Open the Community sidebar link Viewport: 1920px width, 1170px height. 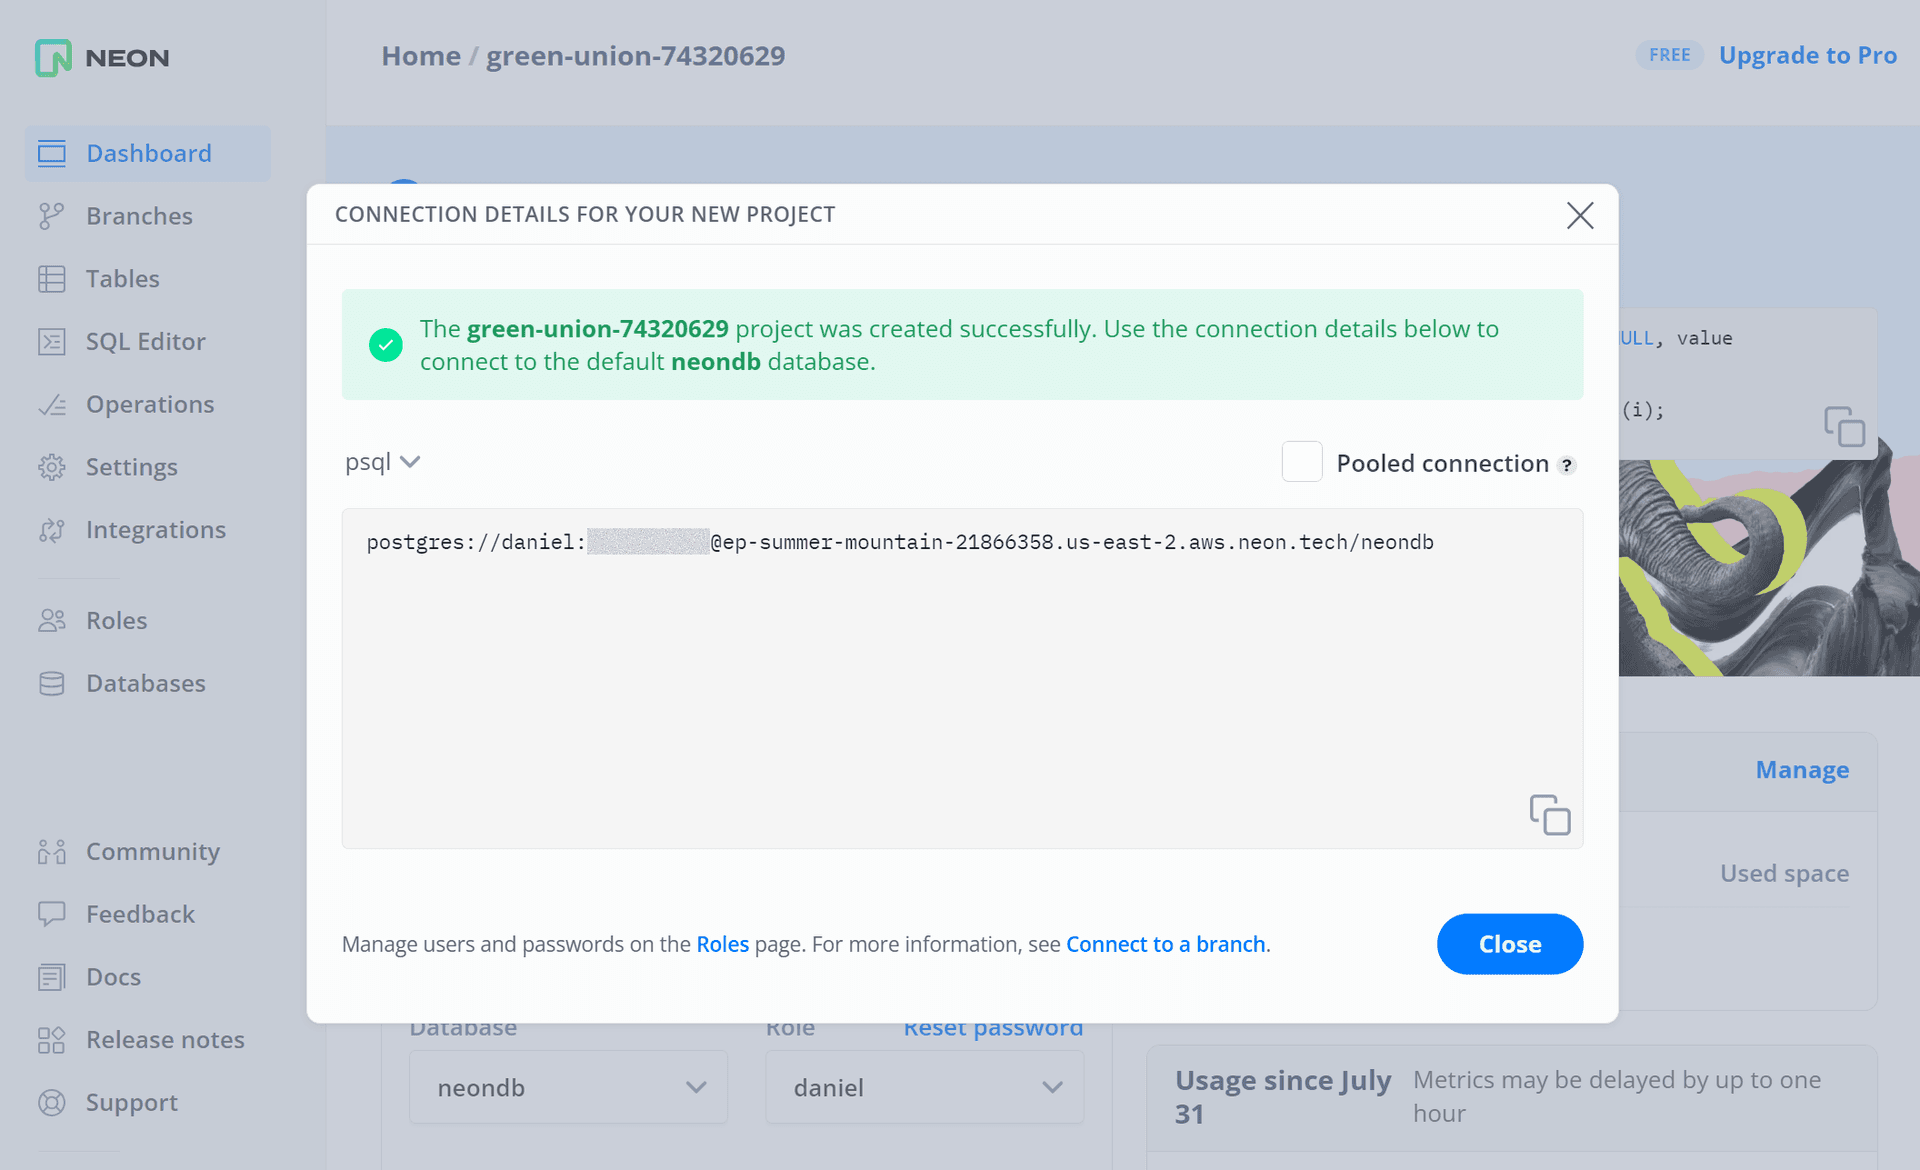(x=152, y=852)
